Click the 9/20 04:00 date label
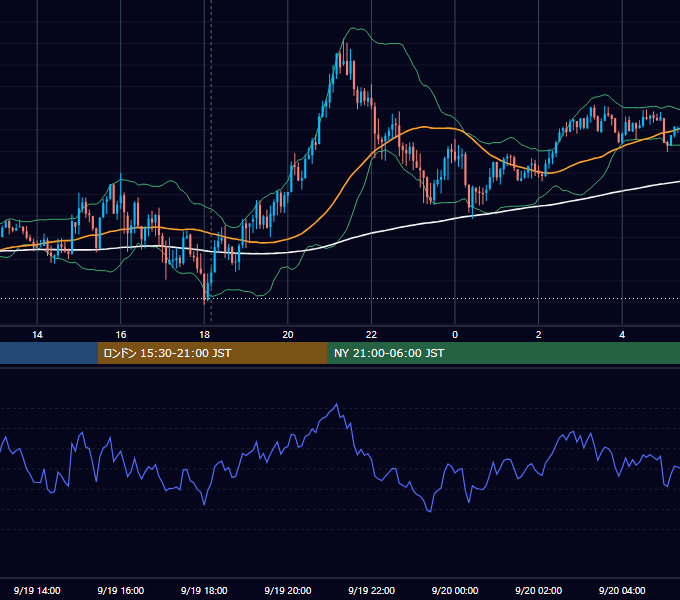Viewport: 680px width, 600px height. coord(622,590)
